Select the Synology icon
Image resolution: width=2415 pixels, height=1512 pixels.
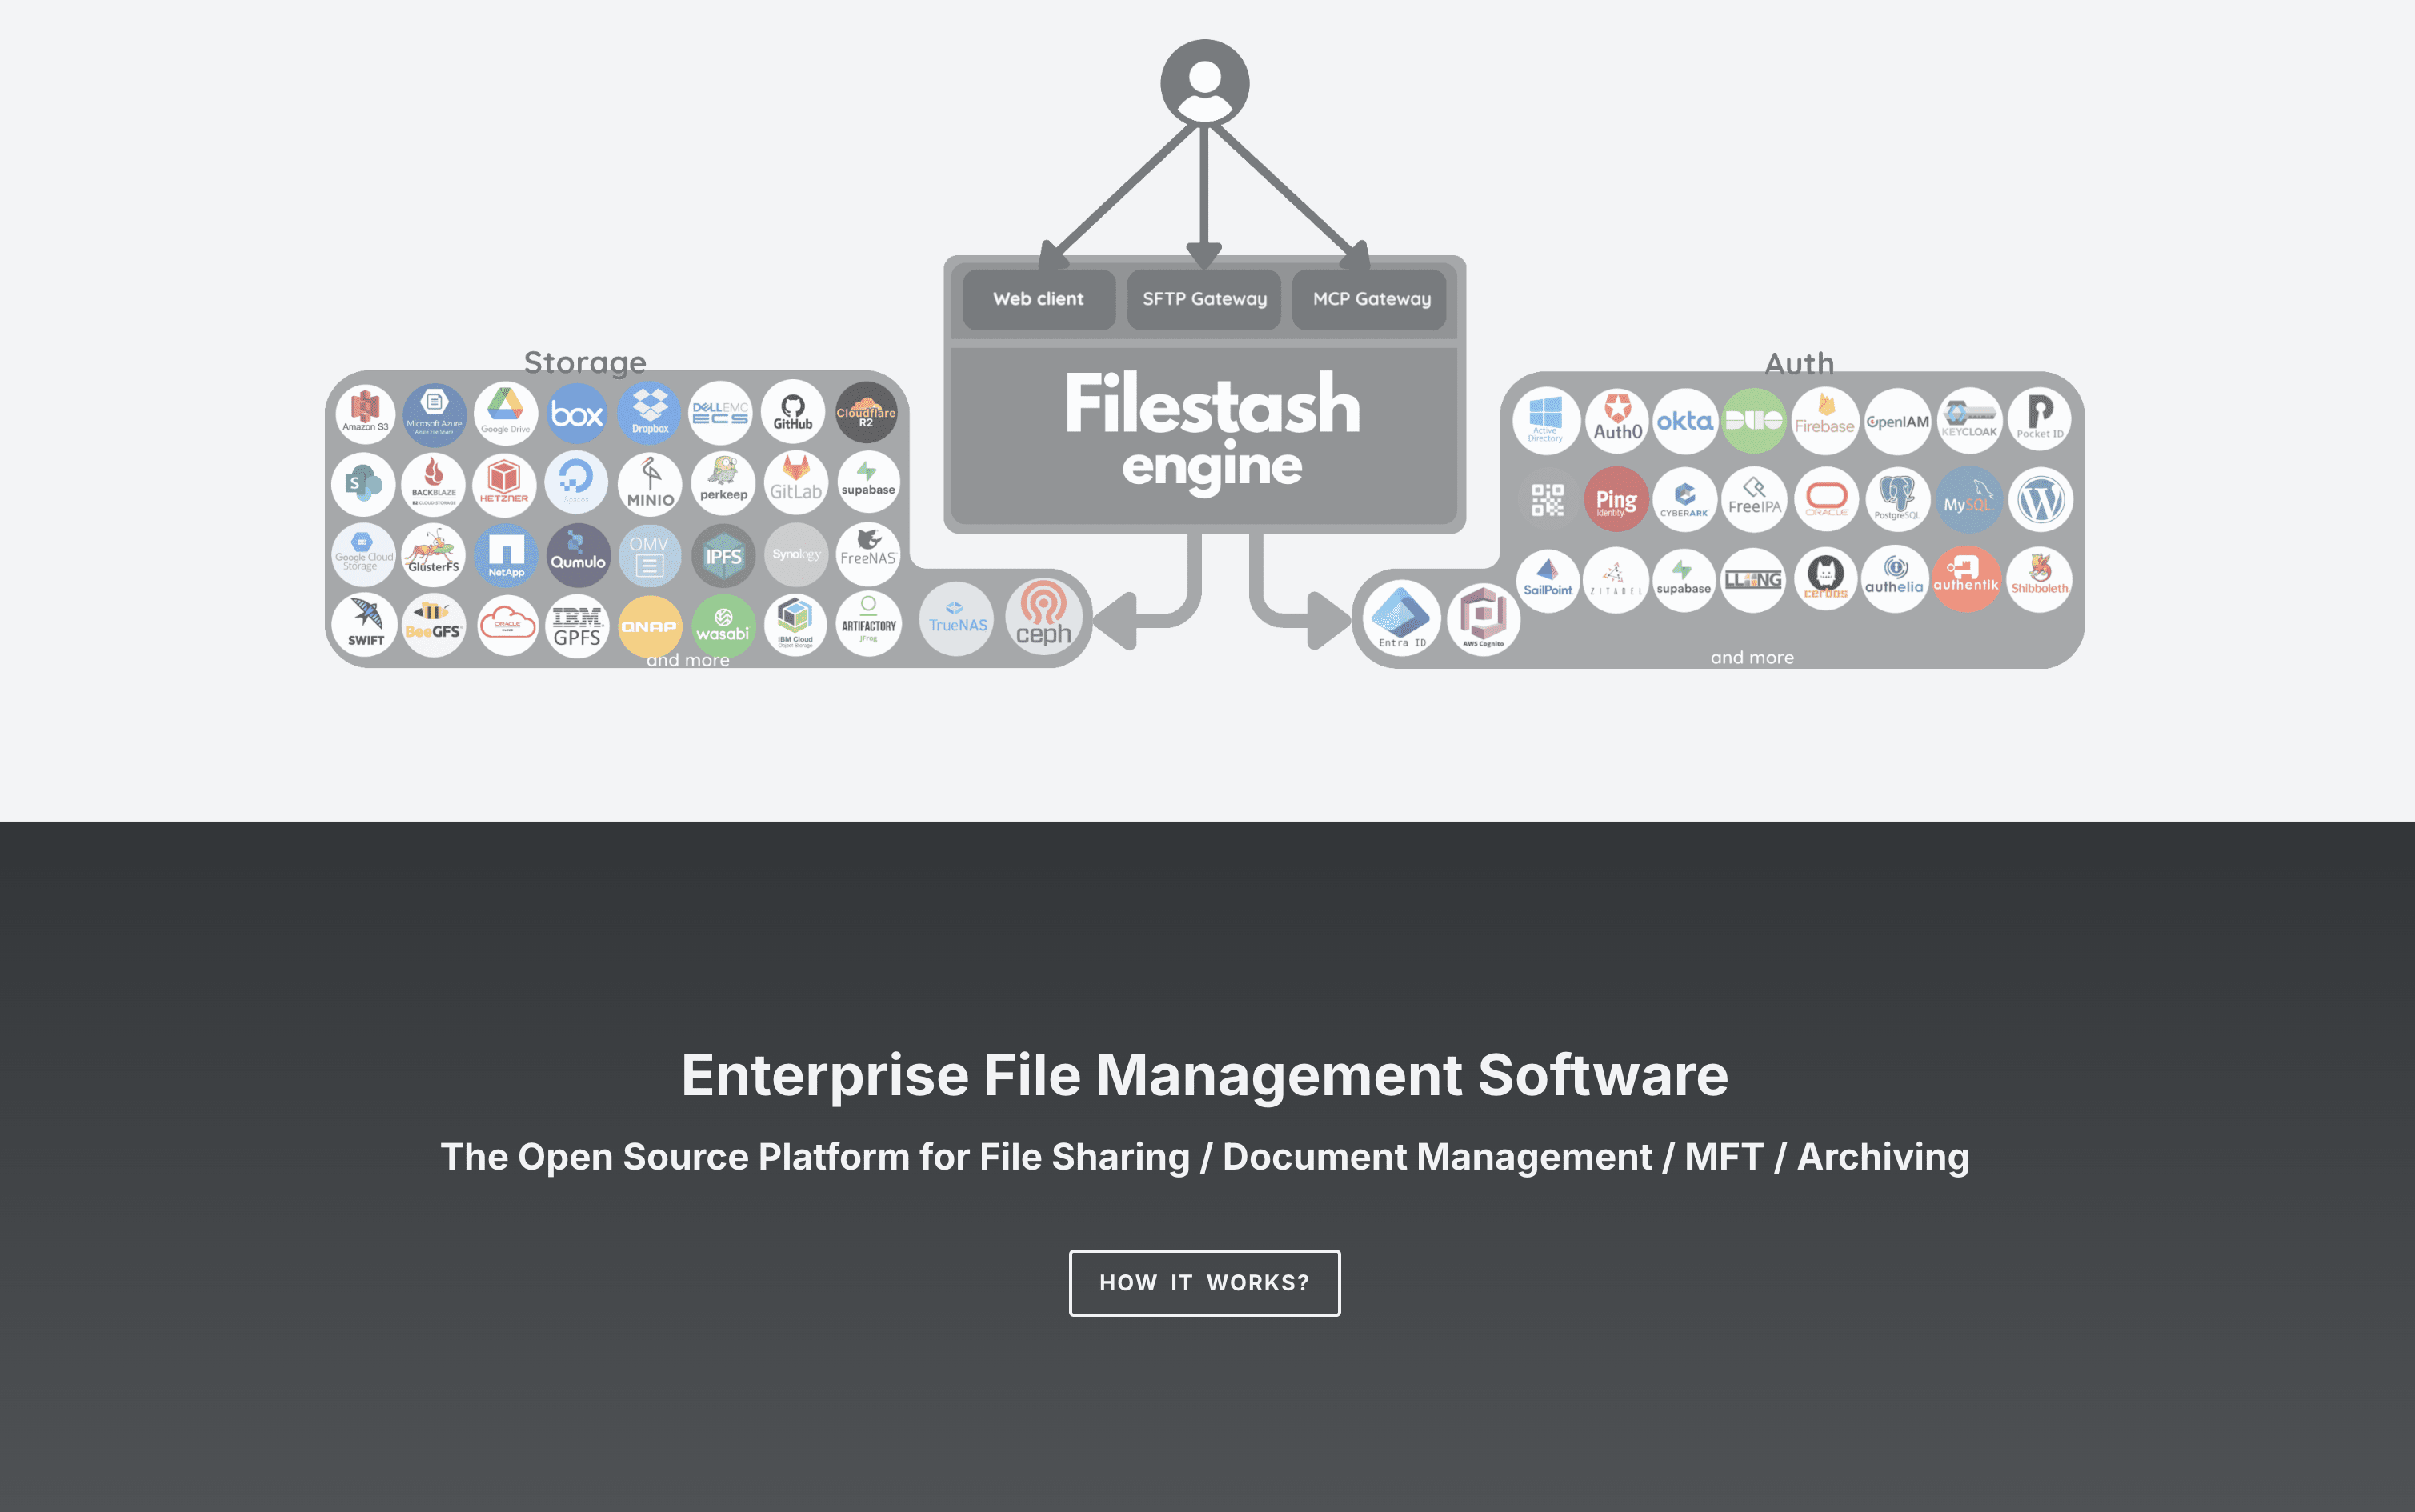click(796, 555)
